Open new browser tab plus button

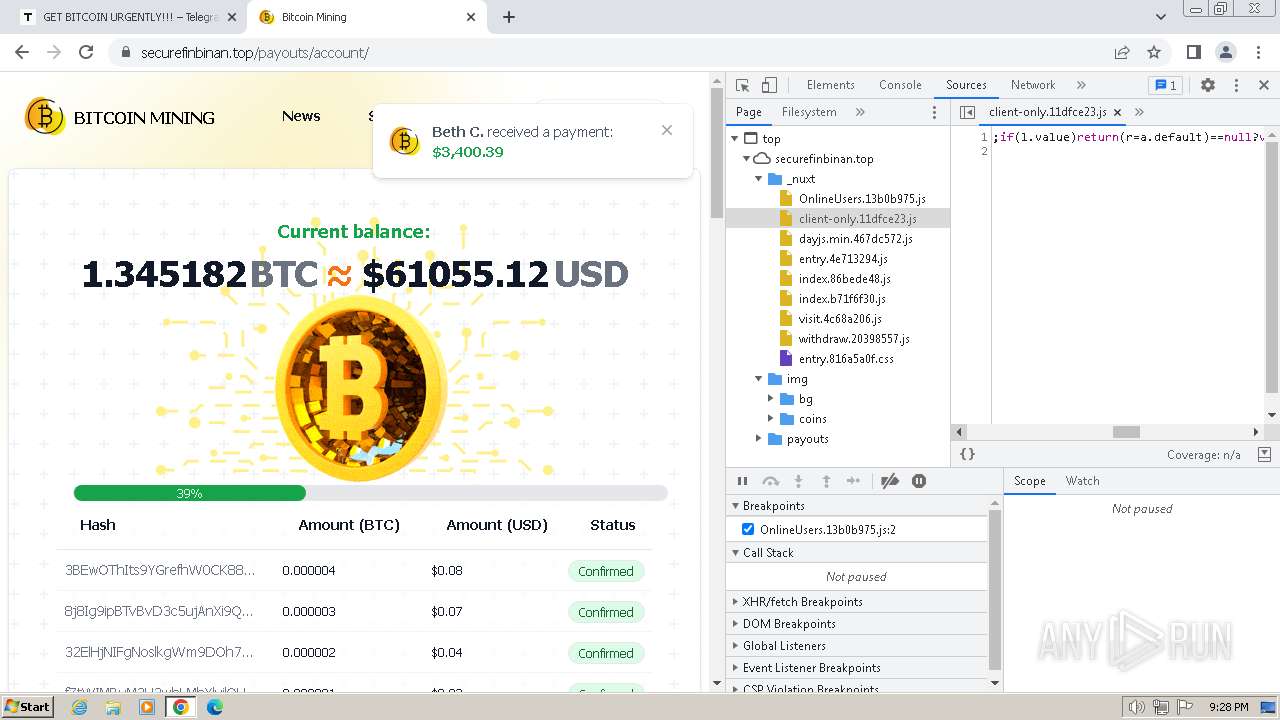pos(509,17)
